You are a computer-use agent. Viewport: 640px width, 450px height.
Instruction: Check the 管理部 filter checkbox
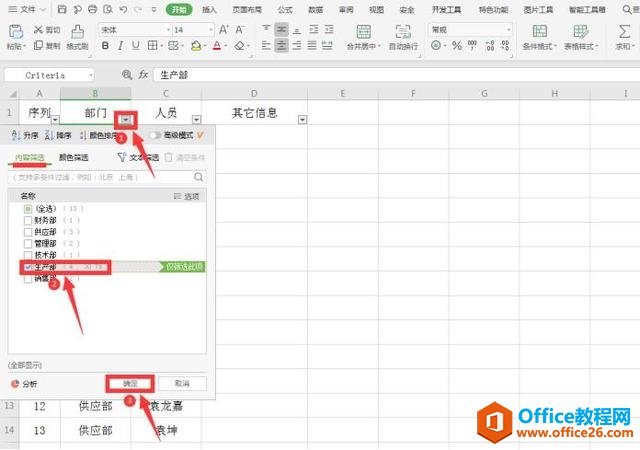click(28, 243)
